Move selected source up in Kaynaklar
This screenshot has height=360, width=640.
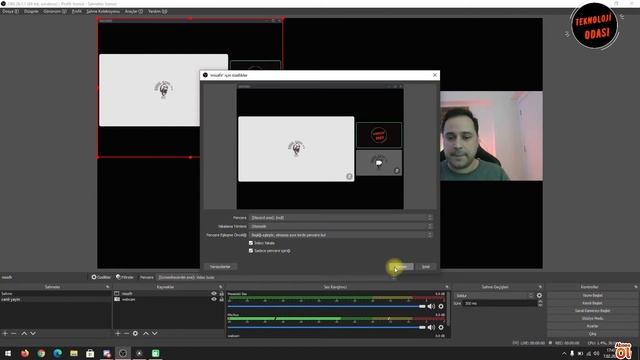[146, 333]
